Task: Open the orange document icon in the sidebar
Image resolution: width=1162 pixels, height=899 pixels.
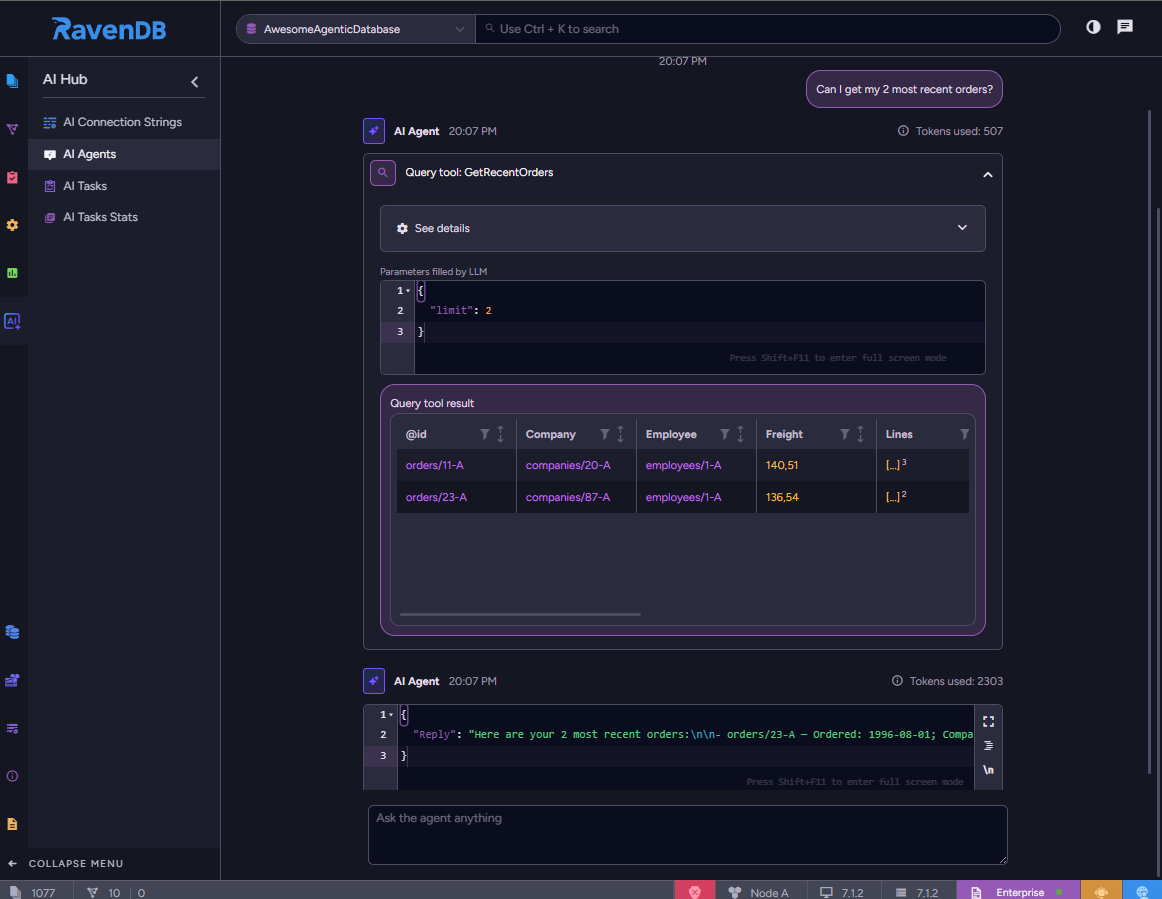Action: [12, 824]
